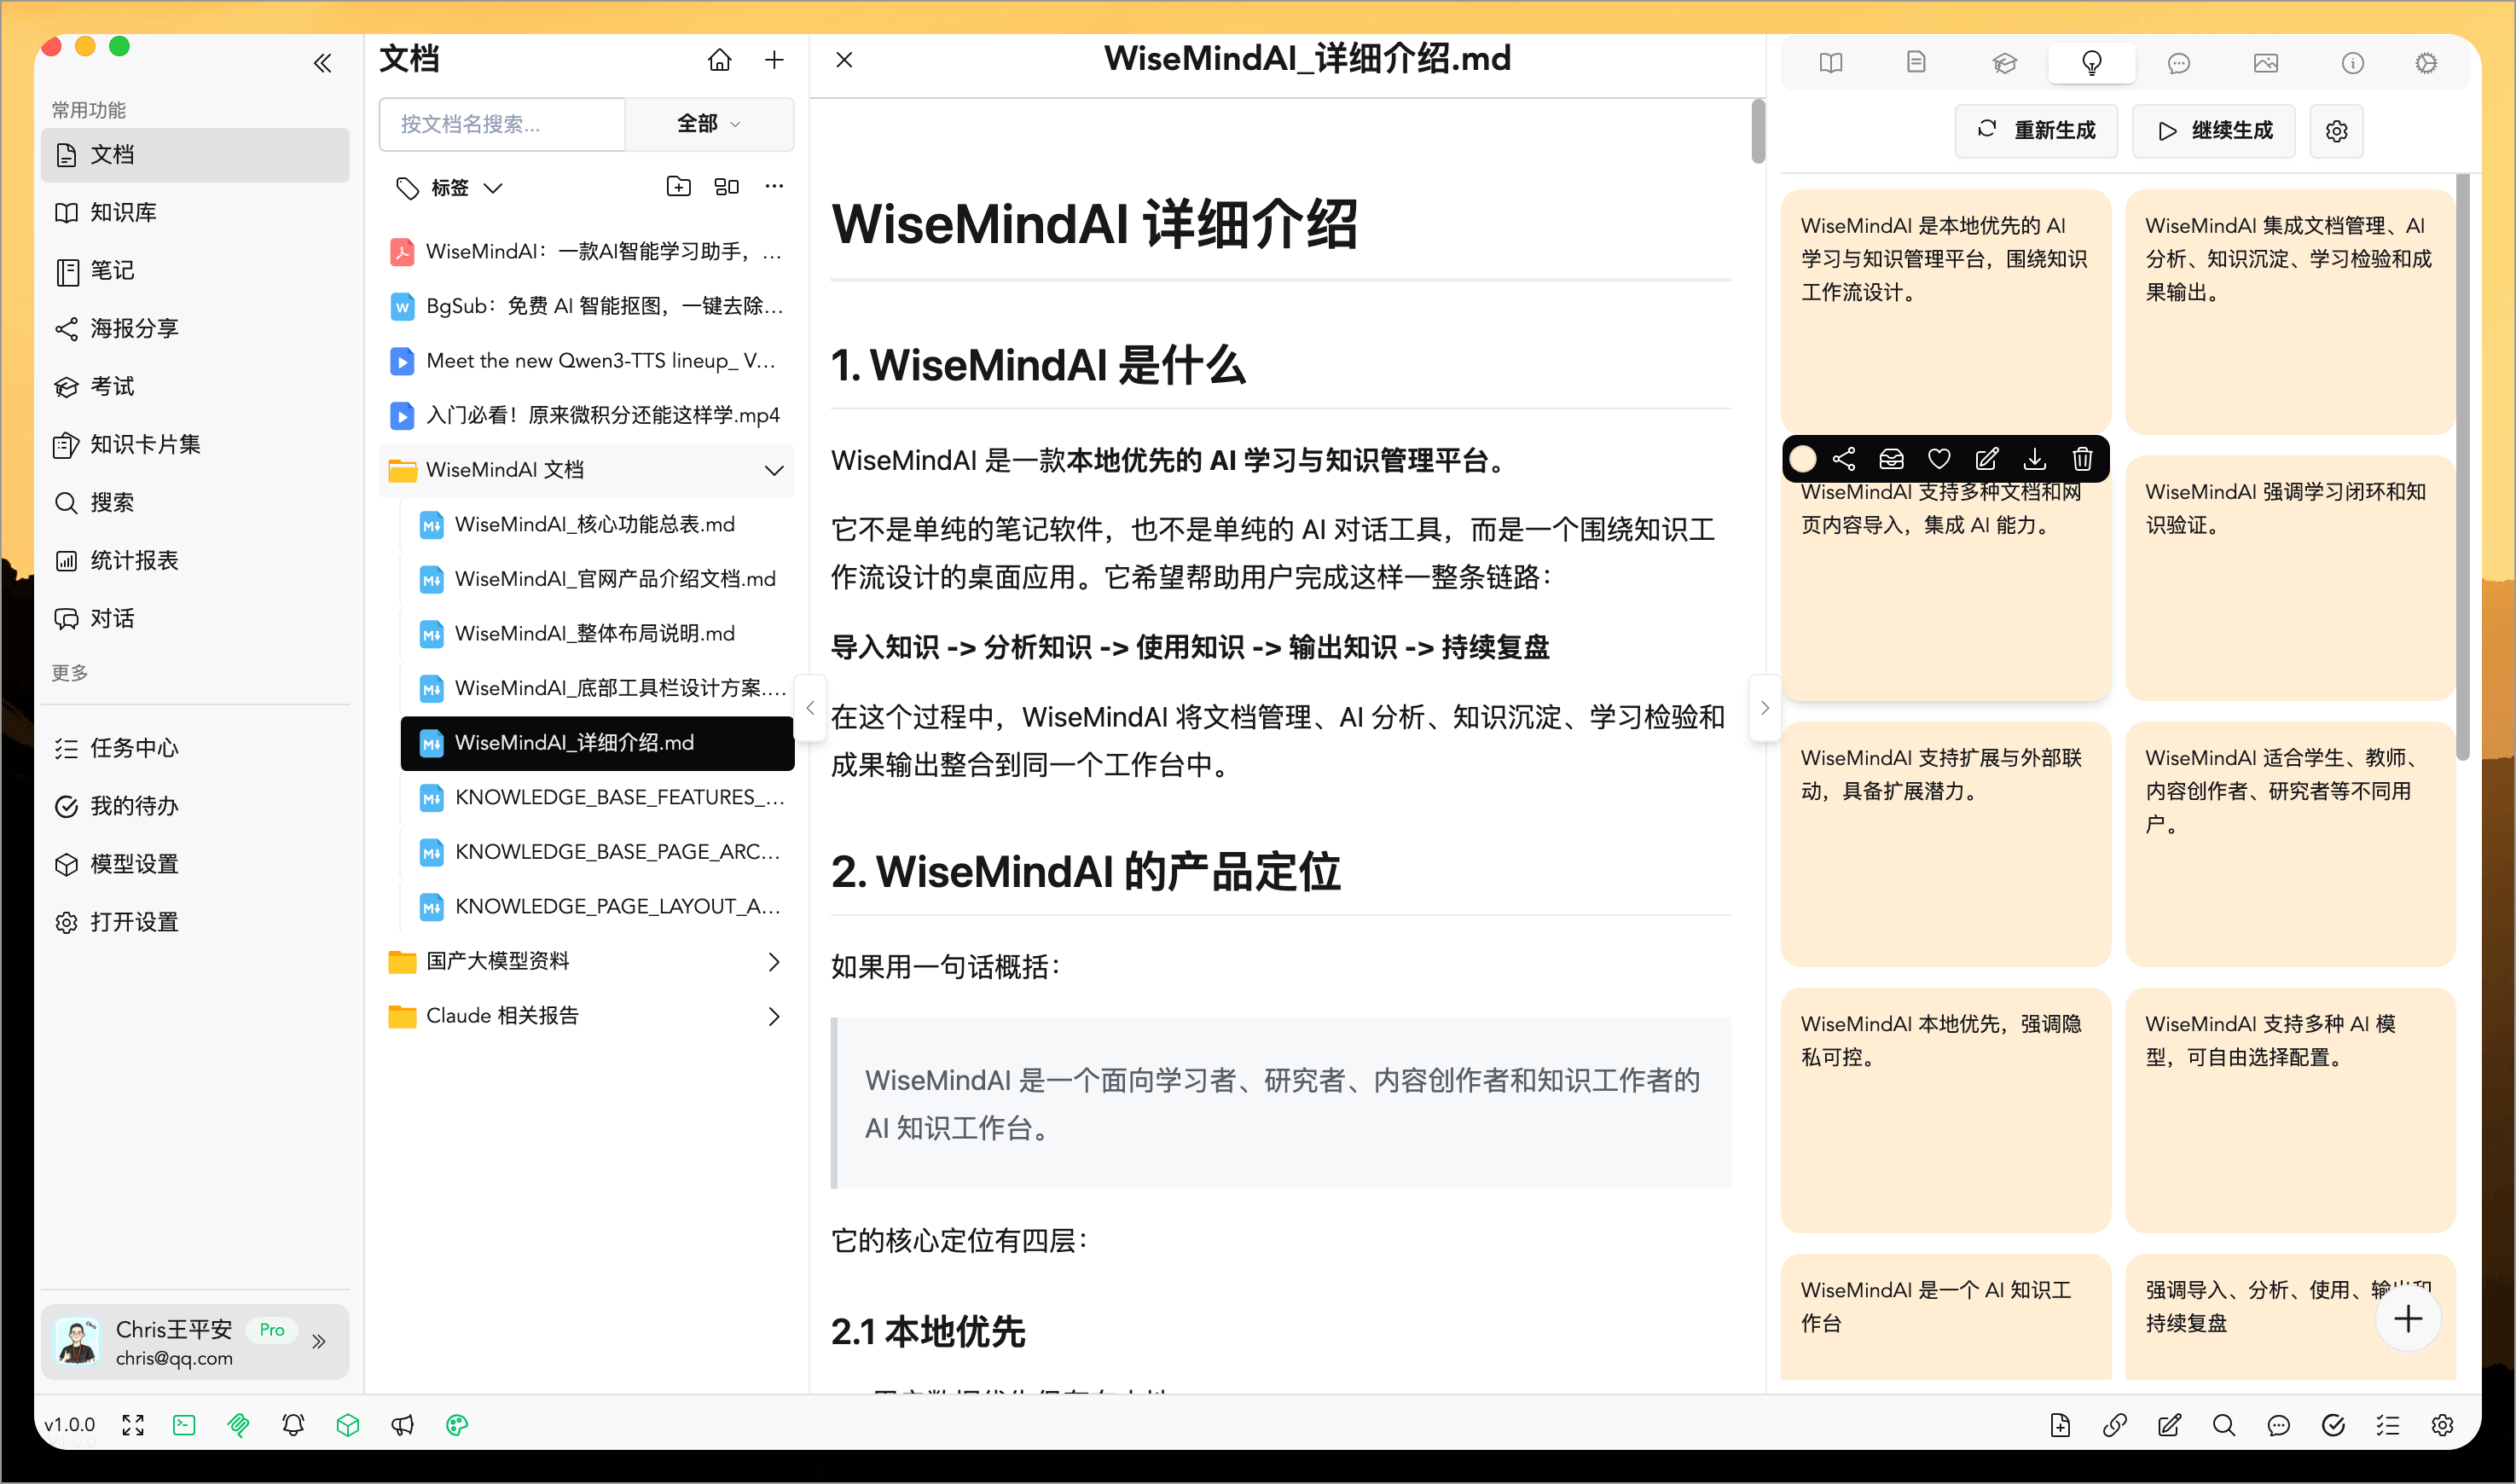Toggle fullscreen mode in the status bar
Viewport: 2516px width, 1484px height.
[133, 1424]
